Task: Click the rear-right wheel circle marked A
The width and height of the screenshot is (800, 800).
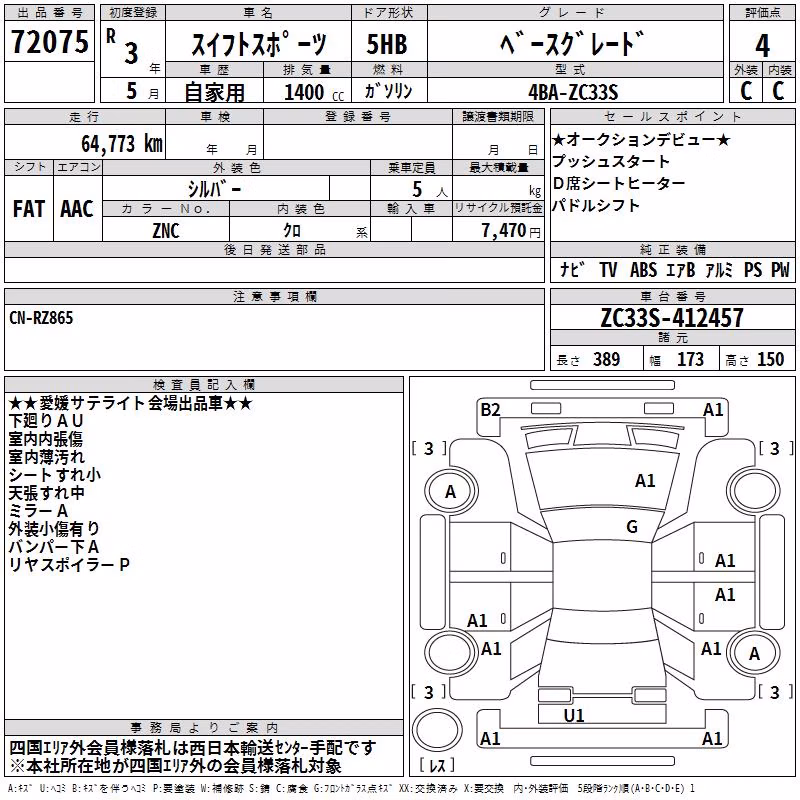Action: tap(754, 653)
